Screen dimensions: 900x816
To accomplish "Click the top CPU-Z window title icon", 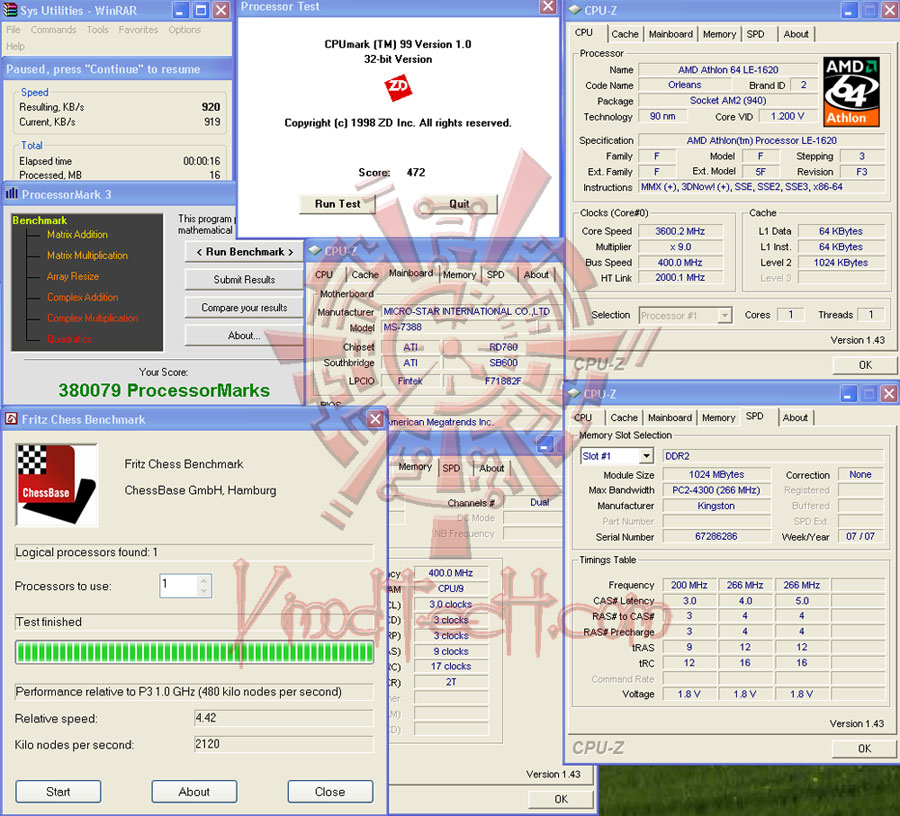I will pos(575,10).
